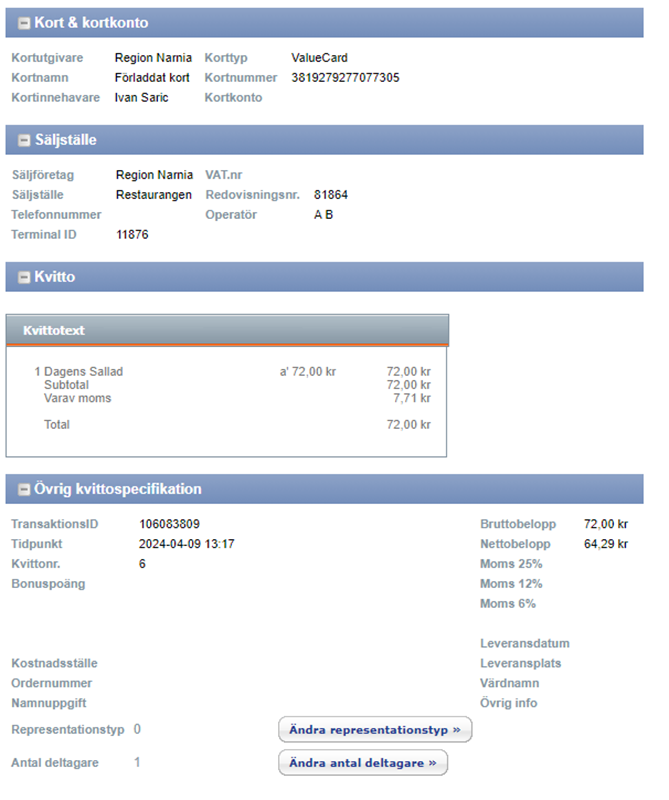Click card number 3819279277077305
Image resolution: width=669 pixels, height=800 pixels.
(345, 77)
